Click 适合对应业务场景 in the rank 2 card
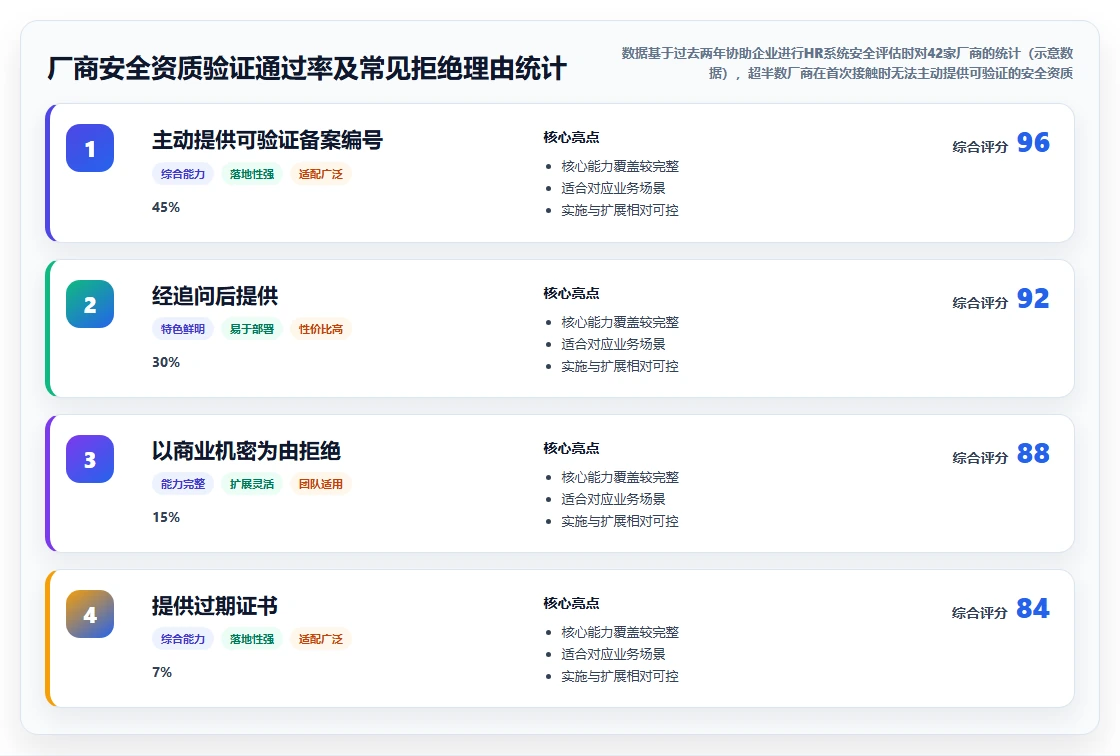This screenshot has height=756, width=1120. click(x=614, y=344)
